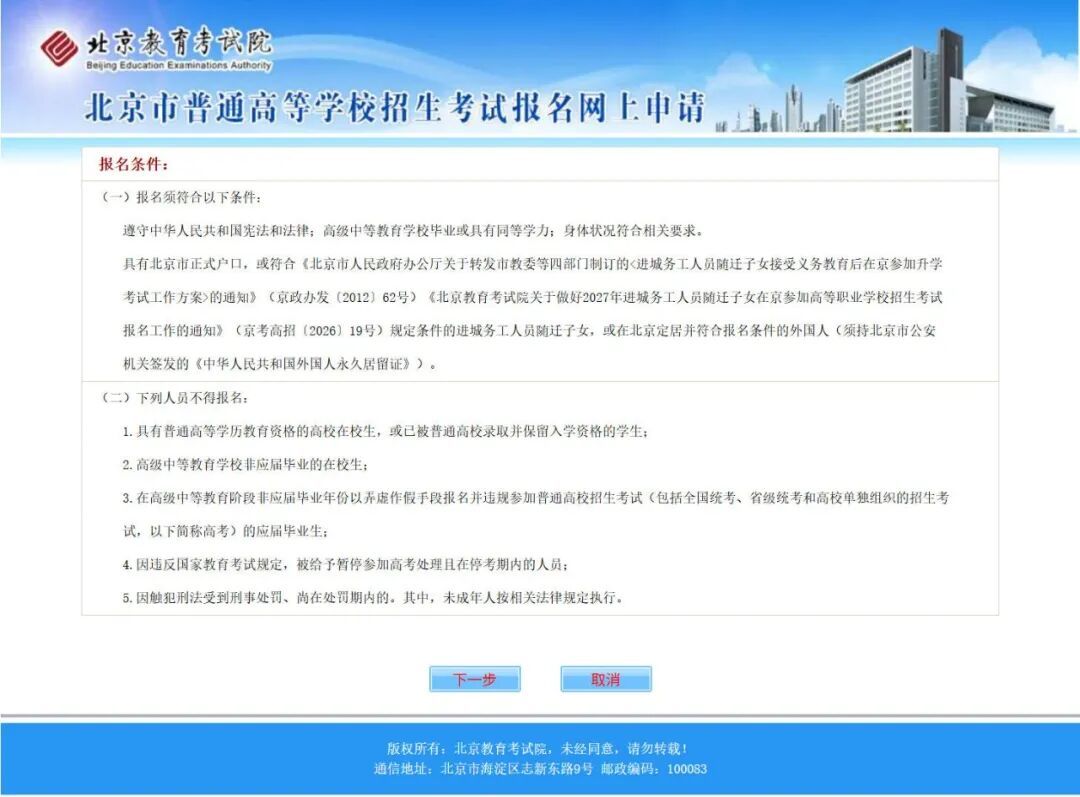1080x797 pixels.
Task: Click the line starting 具有北京市正式户口
Action: click(x=532, y=264)
